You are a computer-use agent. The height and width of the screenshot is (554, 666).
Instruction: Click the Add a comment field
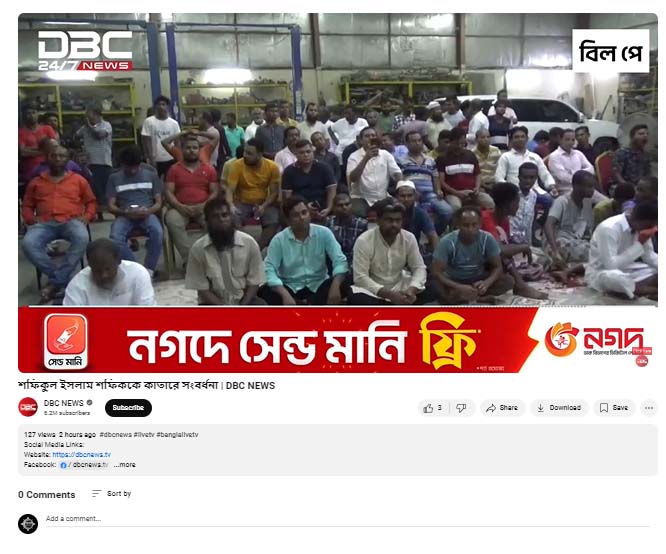tap(347, 519)
